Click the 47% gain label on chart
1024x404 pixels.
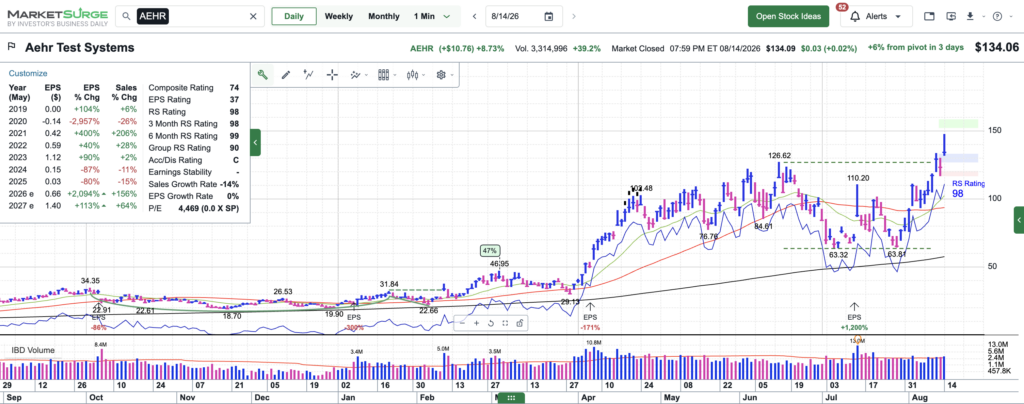(490, 251)
